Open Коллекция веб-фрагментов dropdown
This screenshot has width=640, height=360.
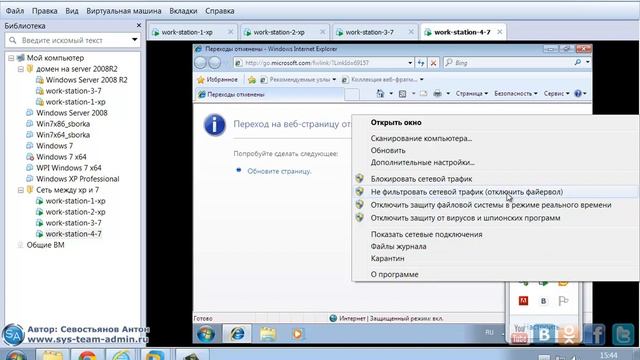(x=383, y=80)
